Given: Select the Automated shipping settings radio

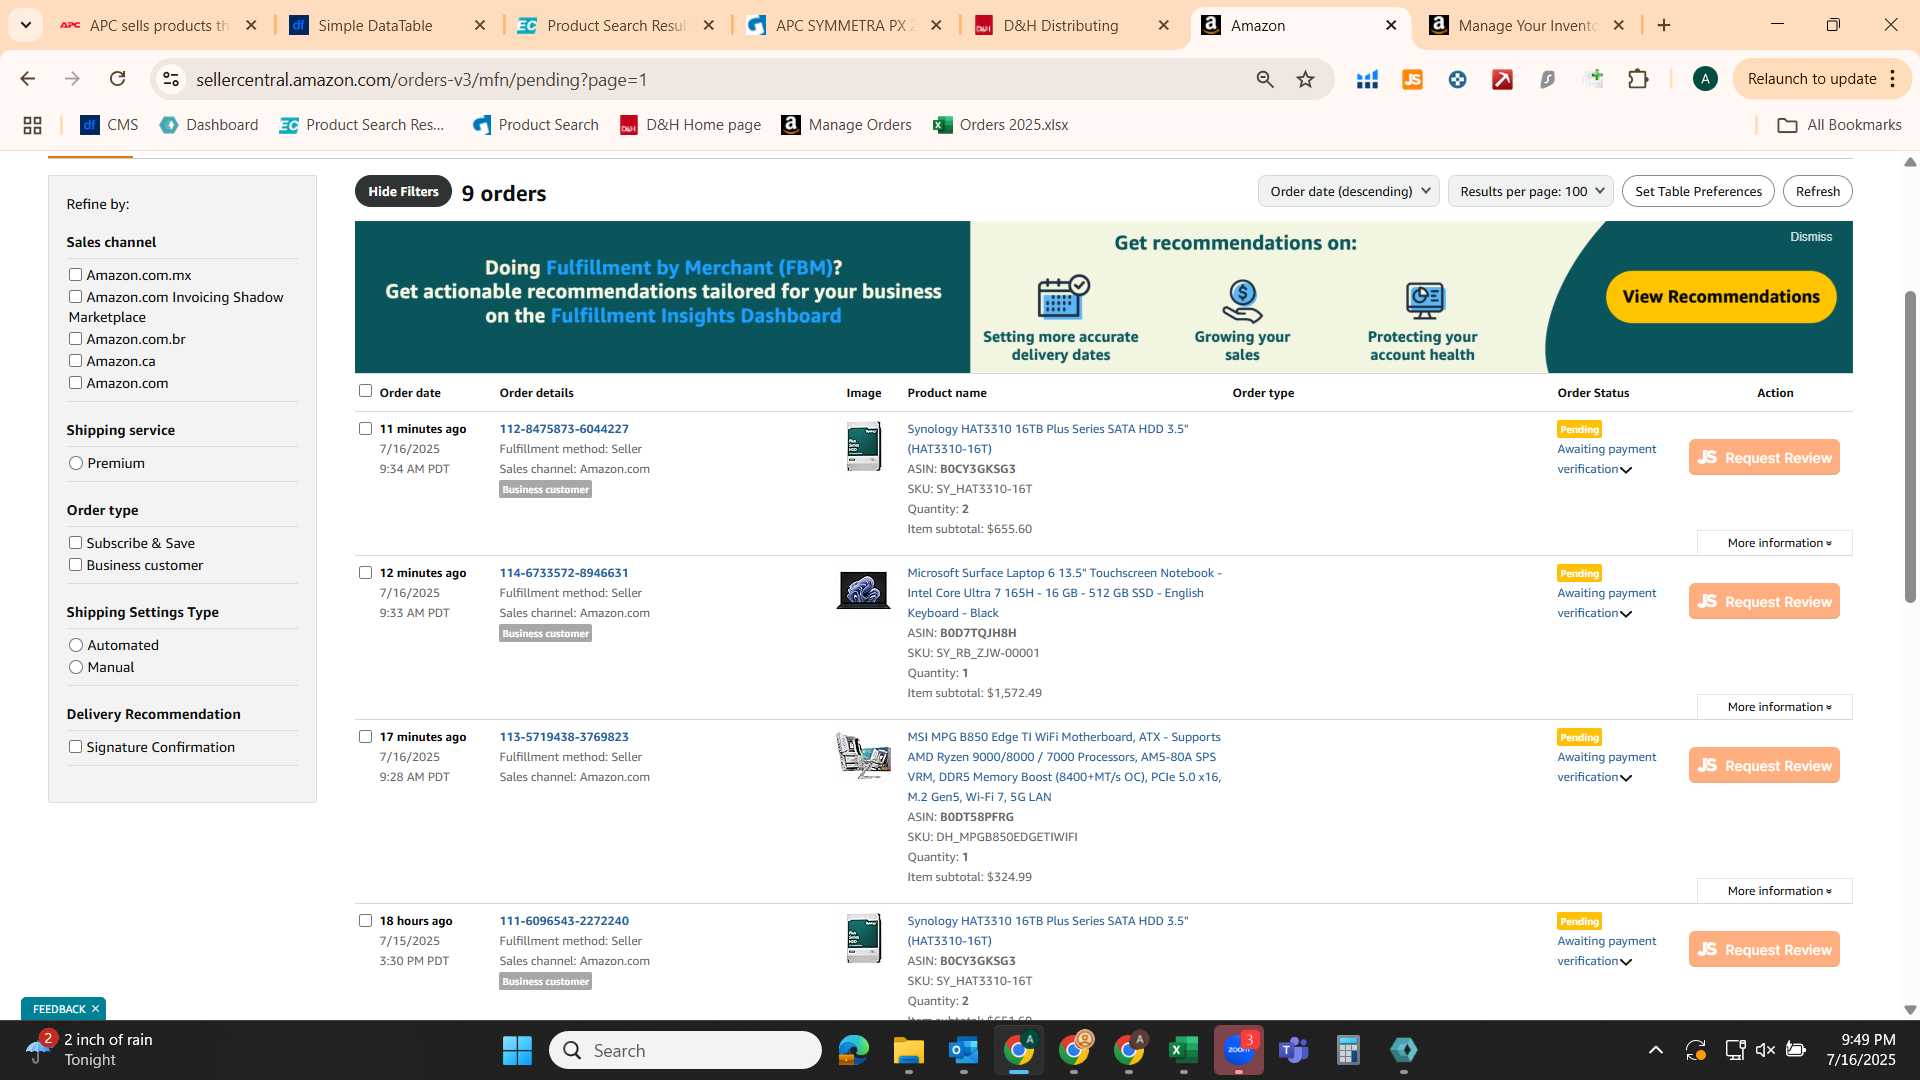Looking at the screenshot, I should point(76,645).
